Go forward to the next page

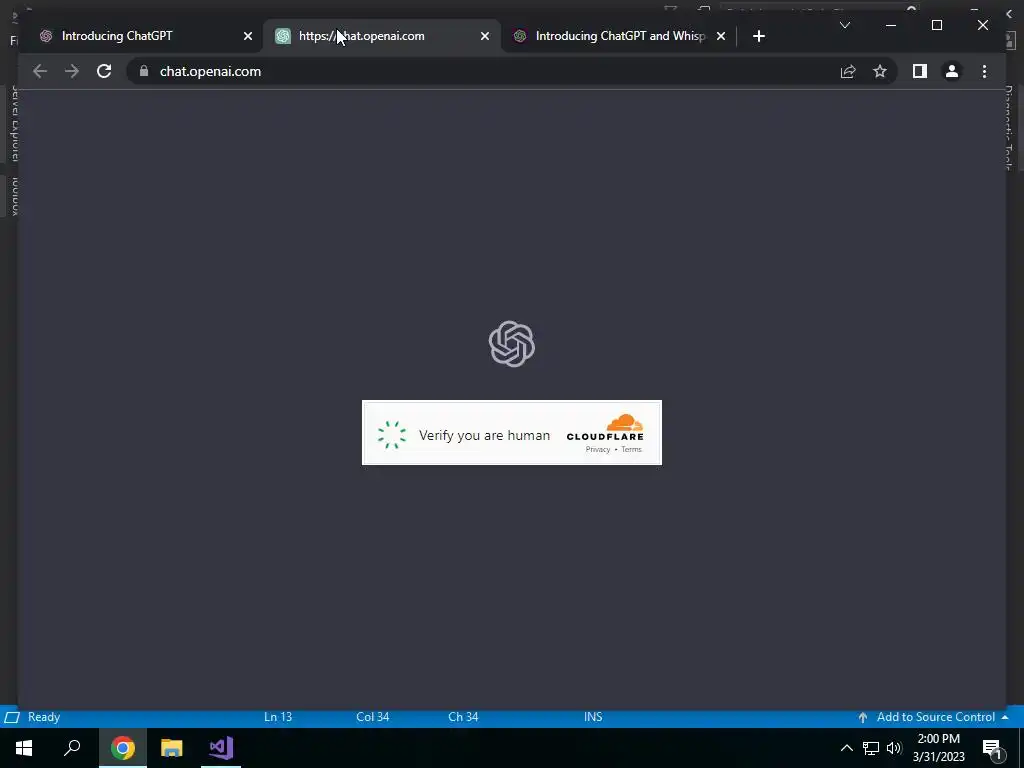coord(72,71)
